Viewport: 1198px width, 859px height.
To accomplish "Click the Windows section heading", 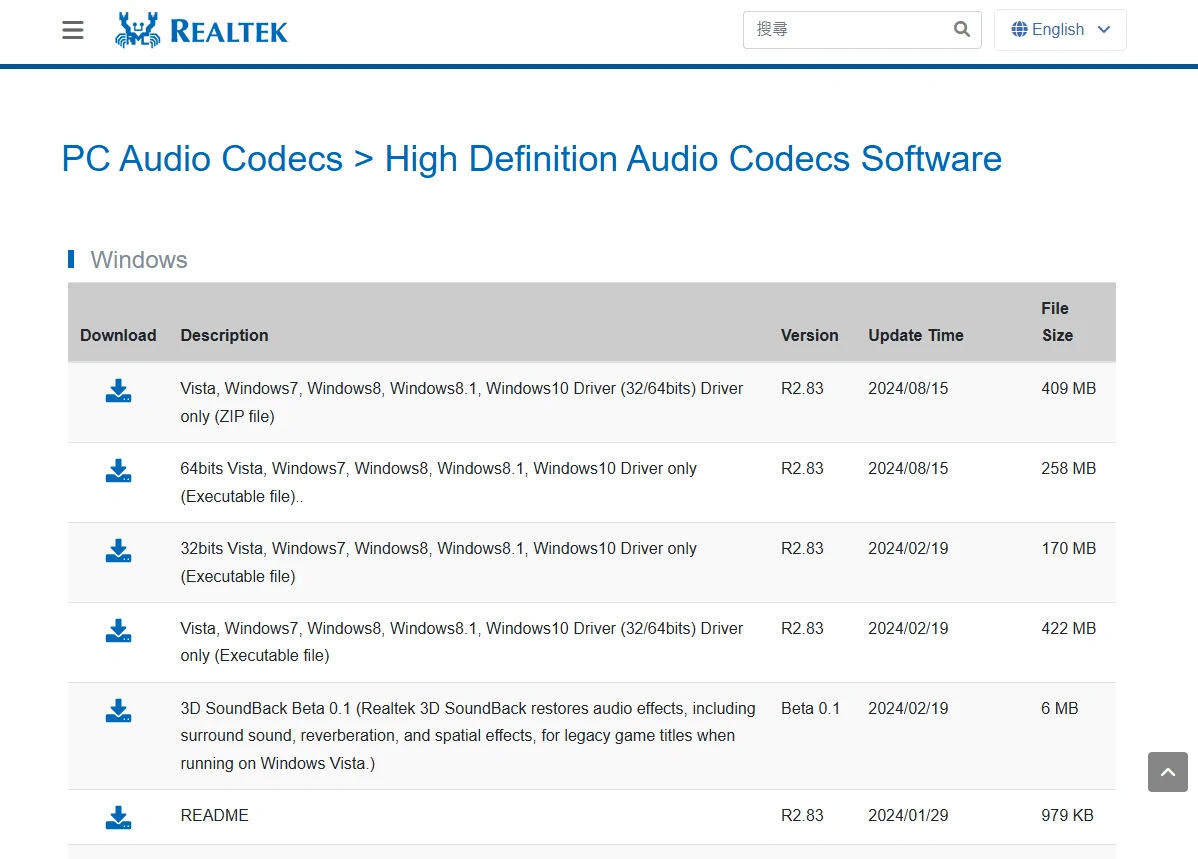I will [x=138, y=260].
